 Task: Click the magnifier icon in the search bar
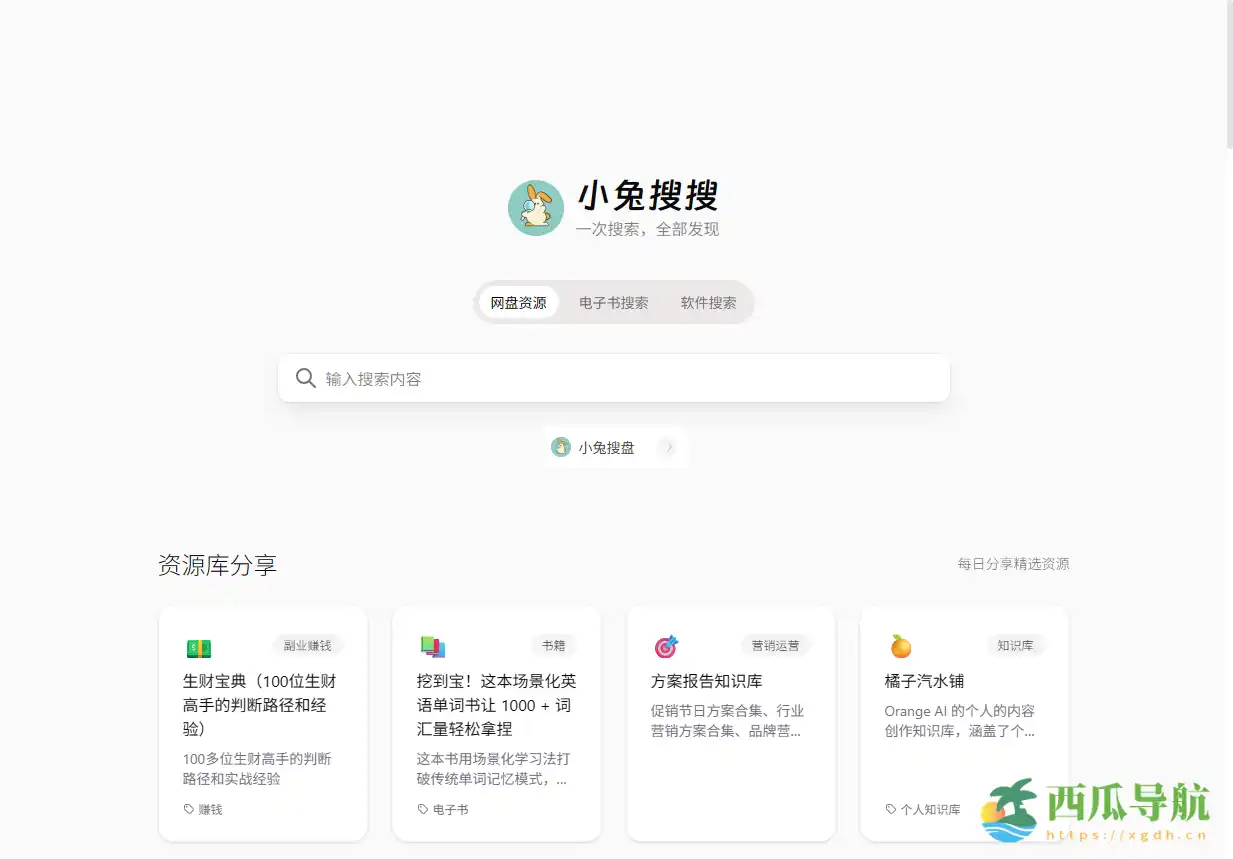pyautogui.click(x=305, y=378)
